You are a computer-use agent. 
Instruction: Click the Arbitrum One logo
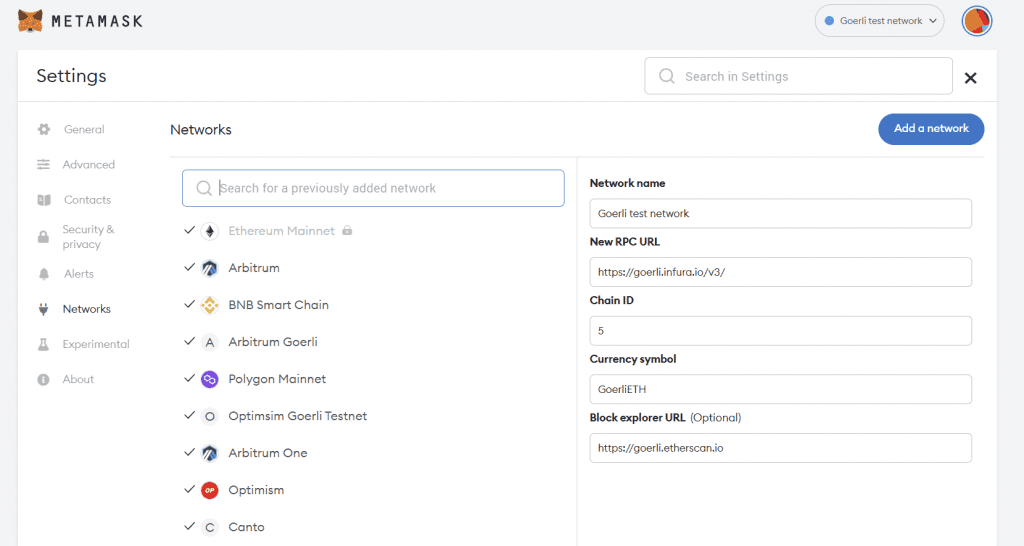[210, 453]
